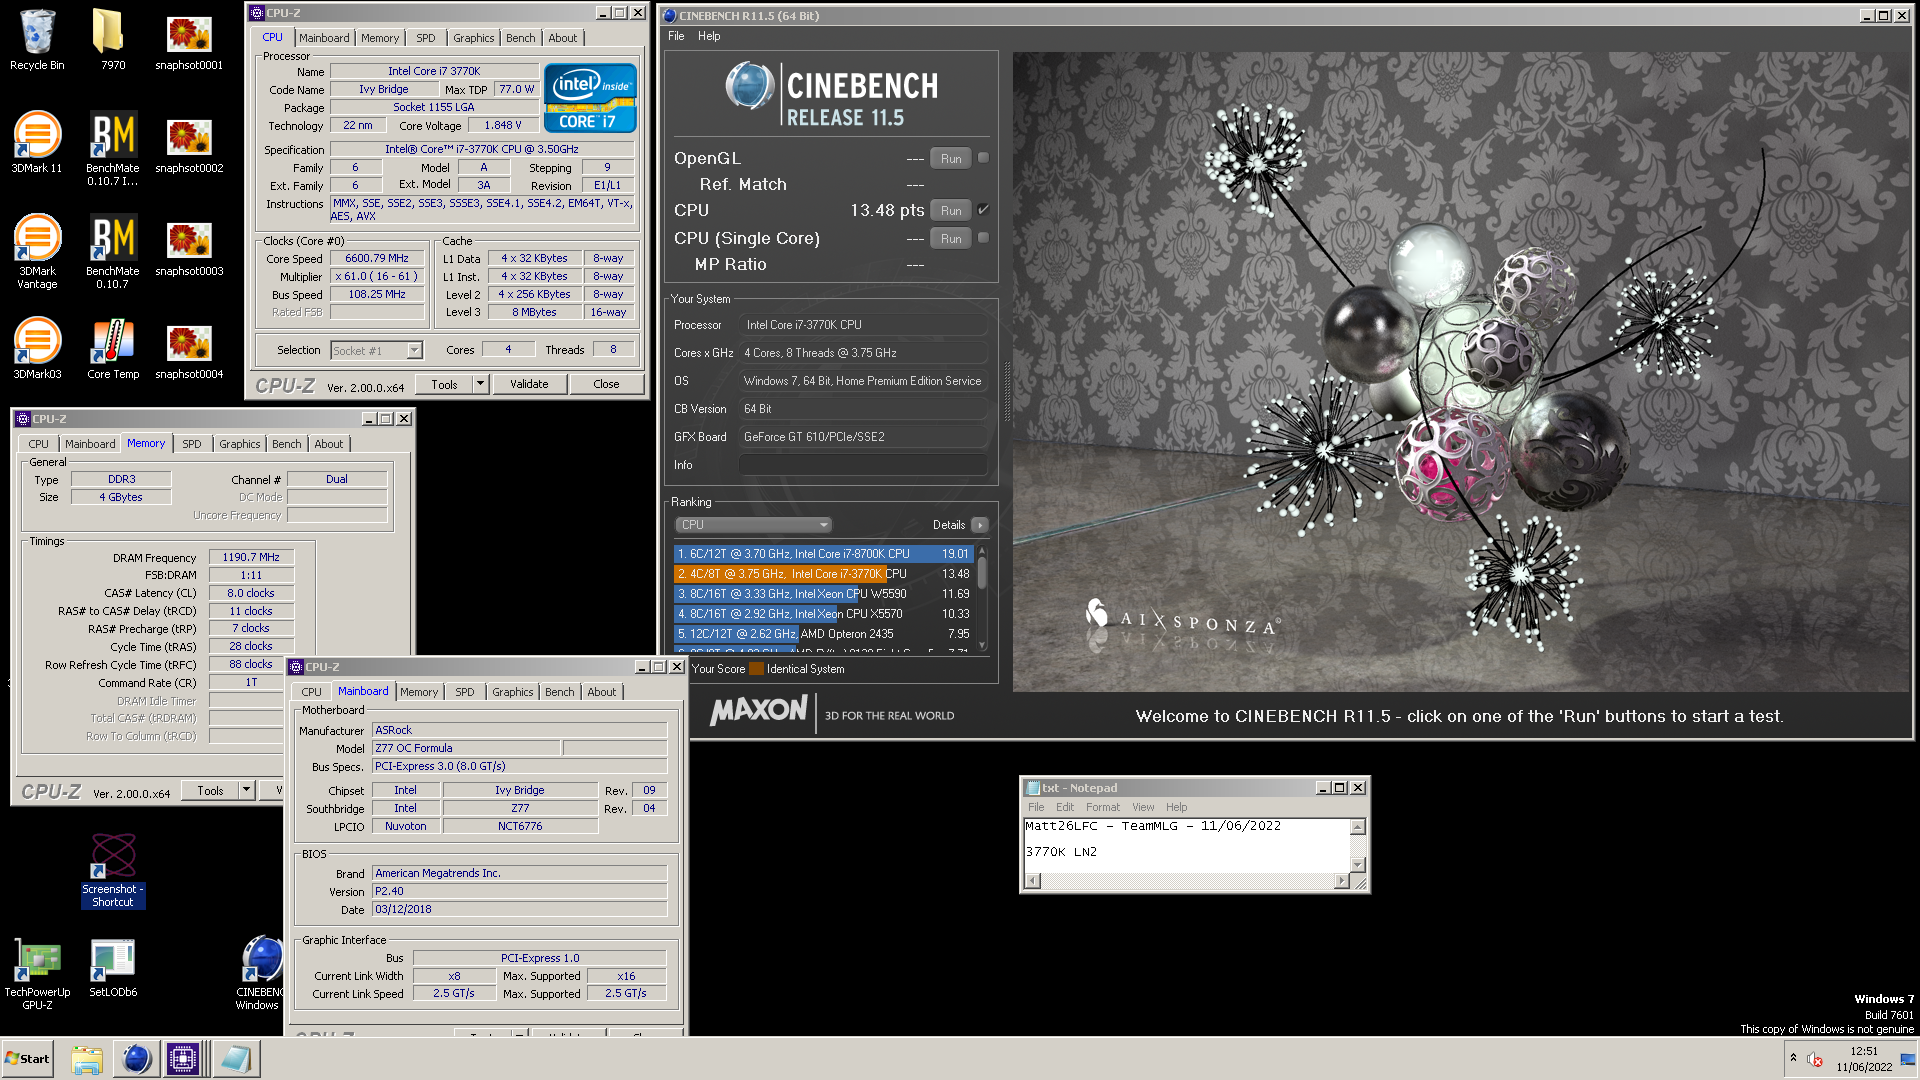Click the muted volume tray icon

click(x=1815, y=1059)
